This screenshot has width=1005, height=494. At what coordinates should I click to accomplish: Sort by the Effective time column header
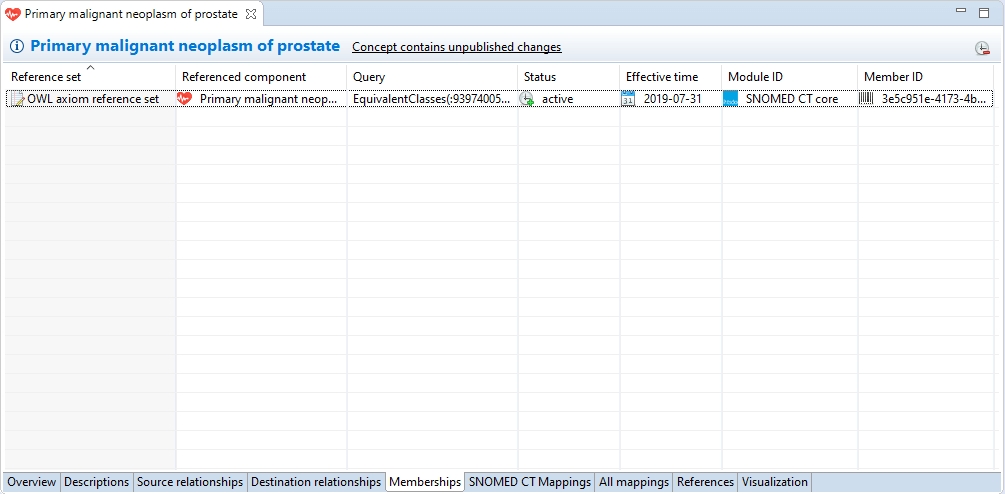661,77
